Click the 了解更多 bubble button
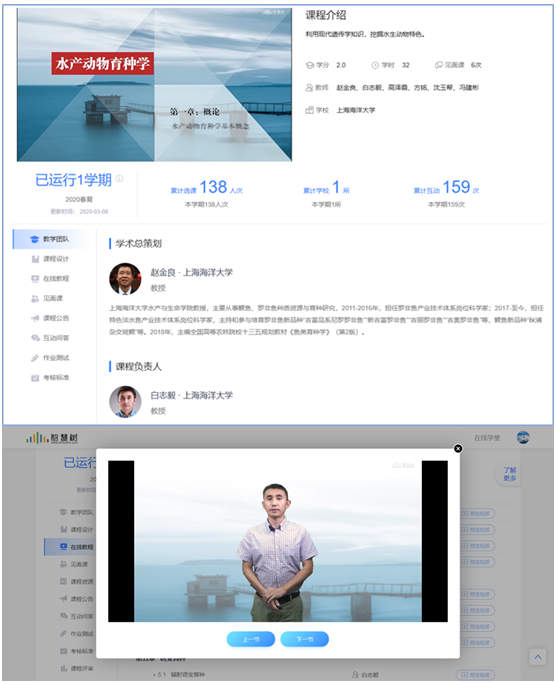 click(509, 474)
